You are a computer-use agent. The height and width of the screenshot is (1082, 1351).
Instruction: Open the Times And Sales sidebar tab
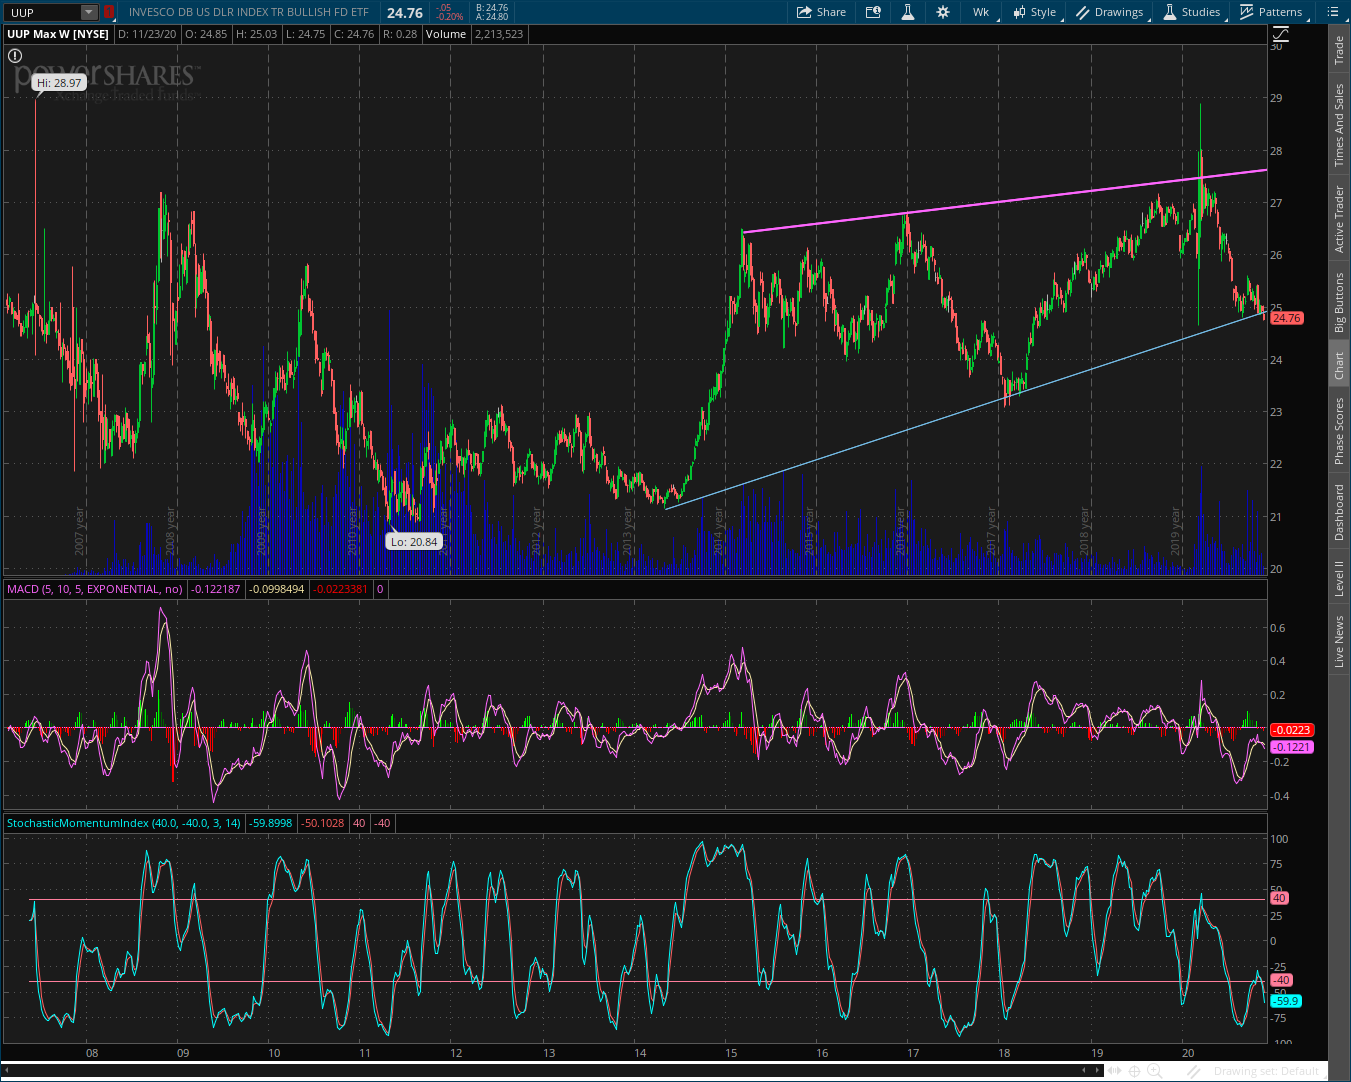[1339, 125]
